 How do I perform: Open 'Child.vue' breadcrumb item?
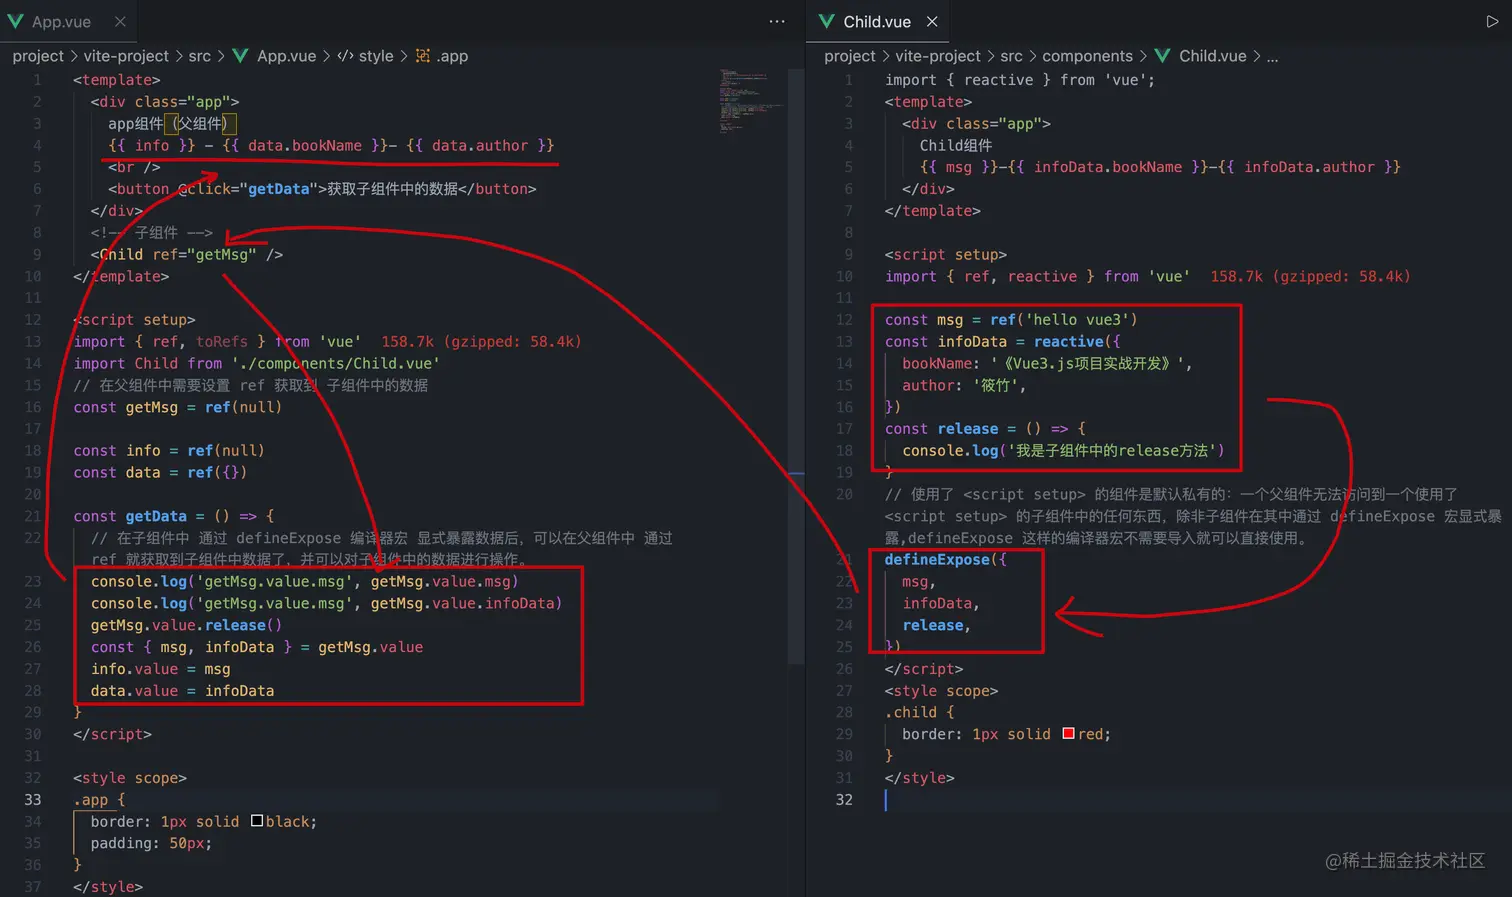[x=1213, y=56]
